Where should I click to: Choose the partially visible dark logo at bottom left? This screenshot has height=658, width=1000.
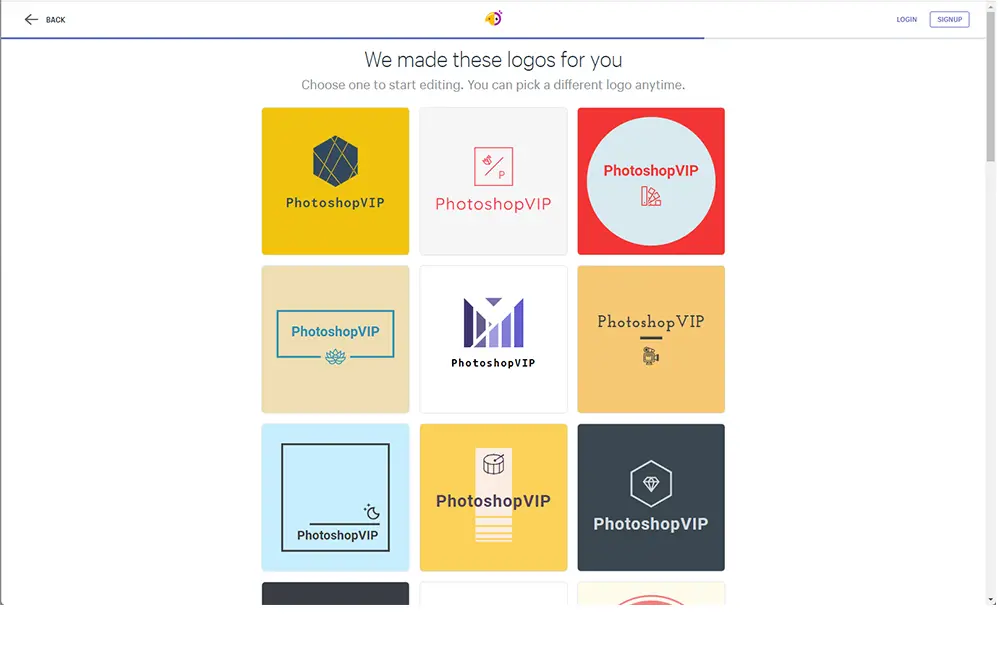click(335, 594)
